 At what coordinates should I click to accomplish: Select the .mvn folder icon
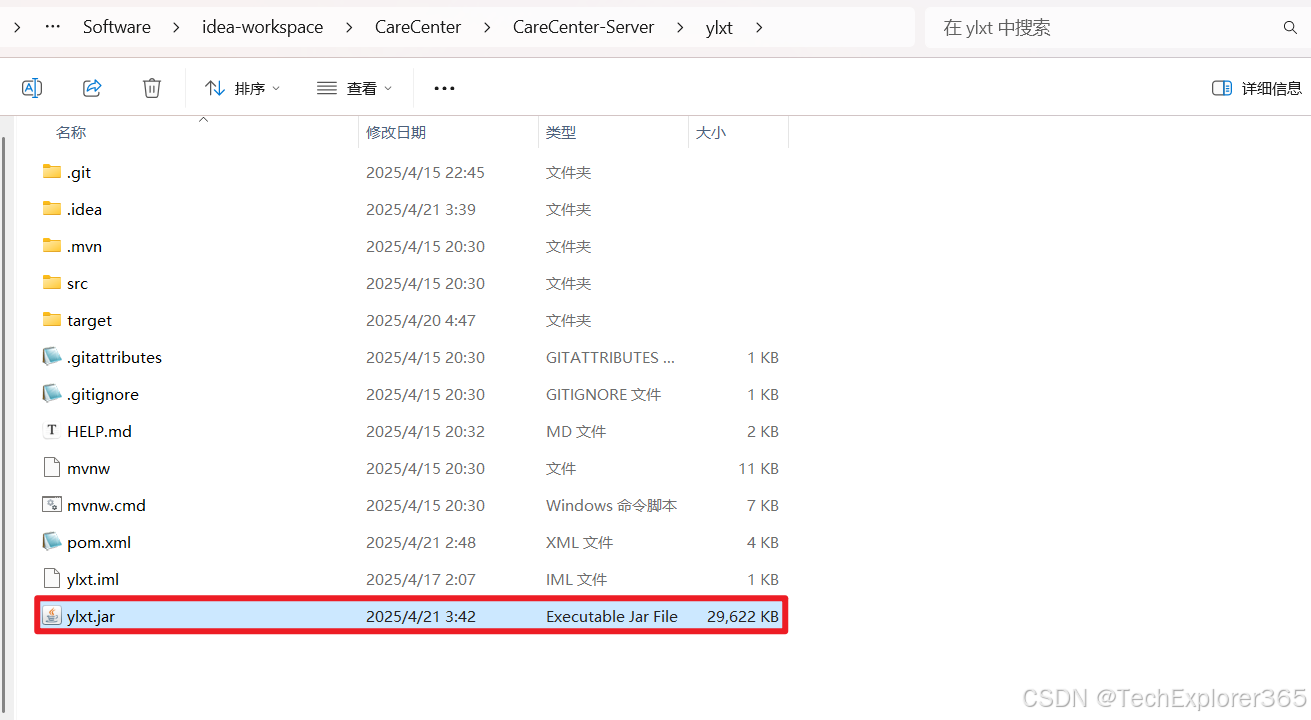[52, 246]
